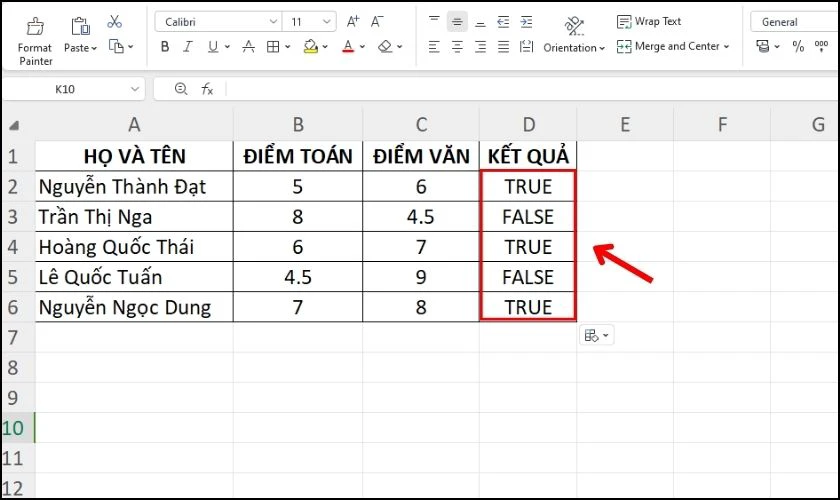
Task: Open Insert Function fx dialog
Action: click(x=207, y=89)
